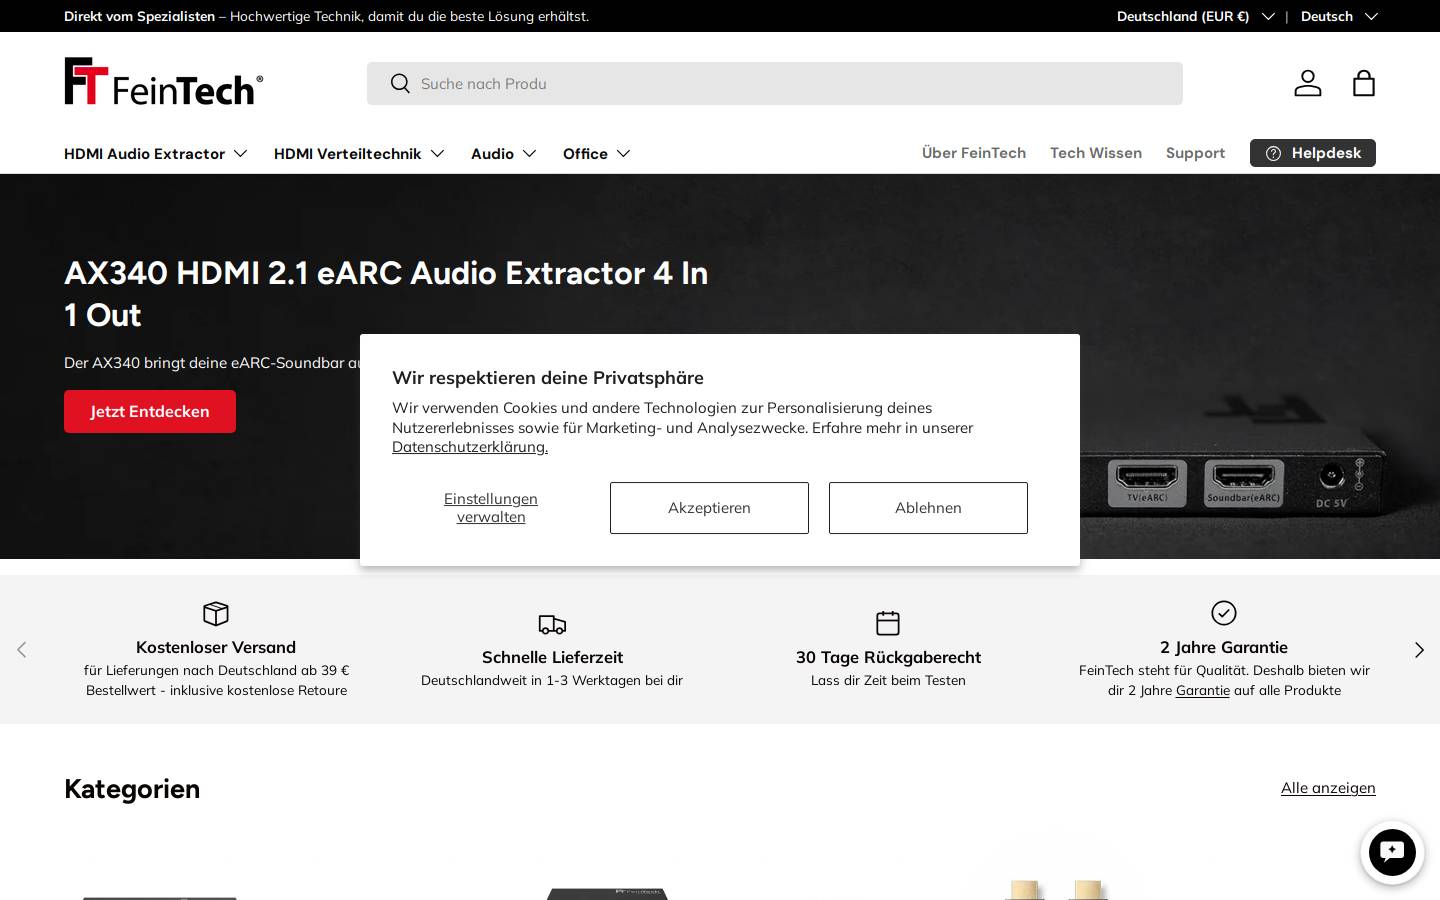1440x900 pixels.
Task: Click the calendar icon above 30 Tage Rückgaberecht
Action: pyautogui.click(x=888, y=623)
